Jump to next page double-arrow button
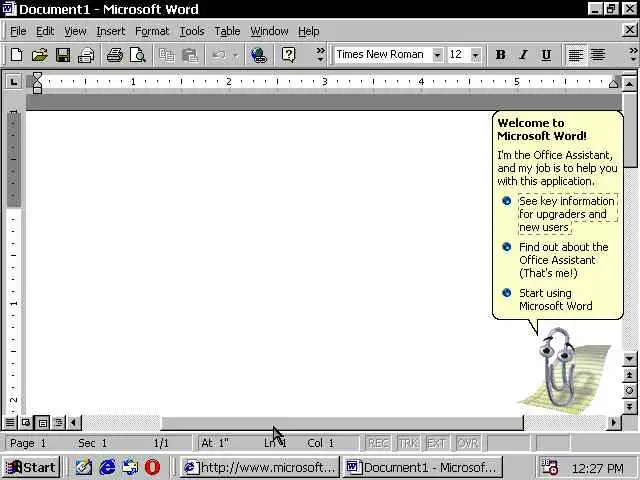The image size is (640, 480). tap(629, 407)
